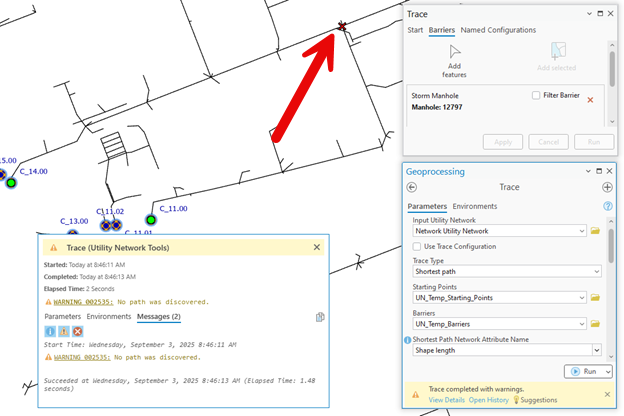Click Apply button in Trace pane
The width and height of the screenshot is (624, 416).
pyautogui.click(x=503, y=142)
